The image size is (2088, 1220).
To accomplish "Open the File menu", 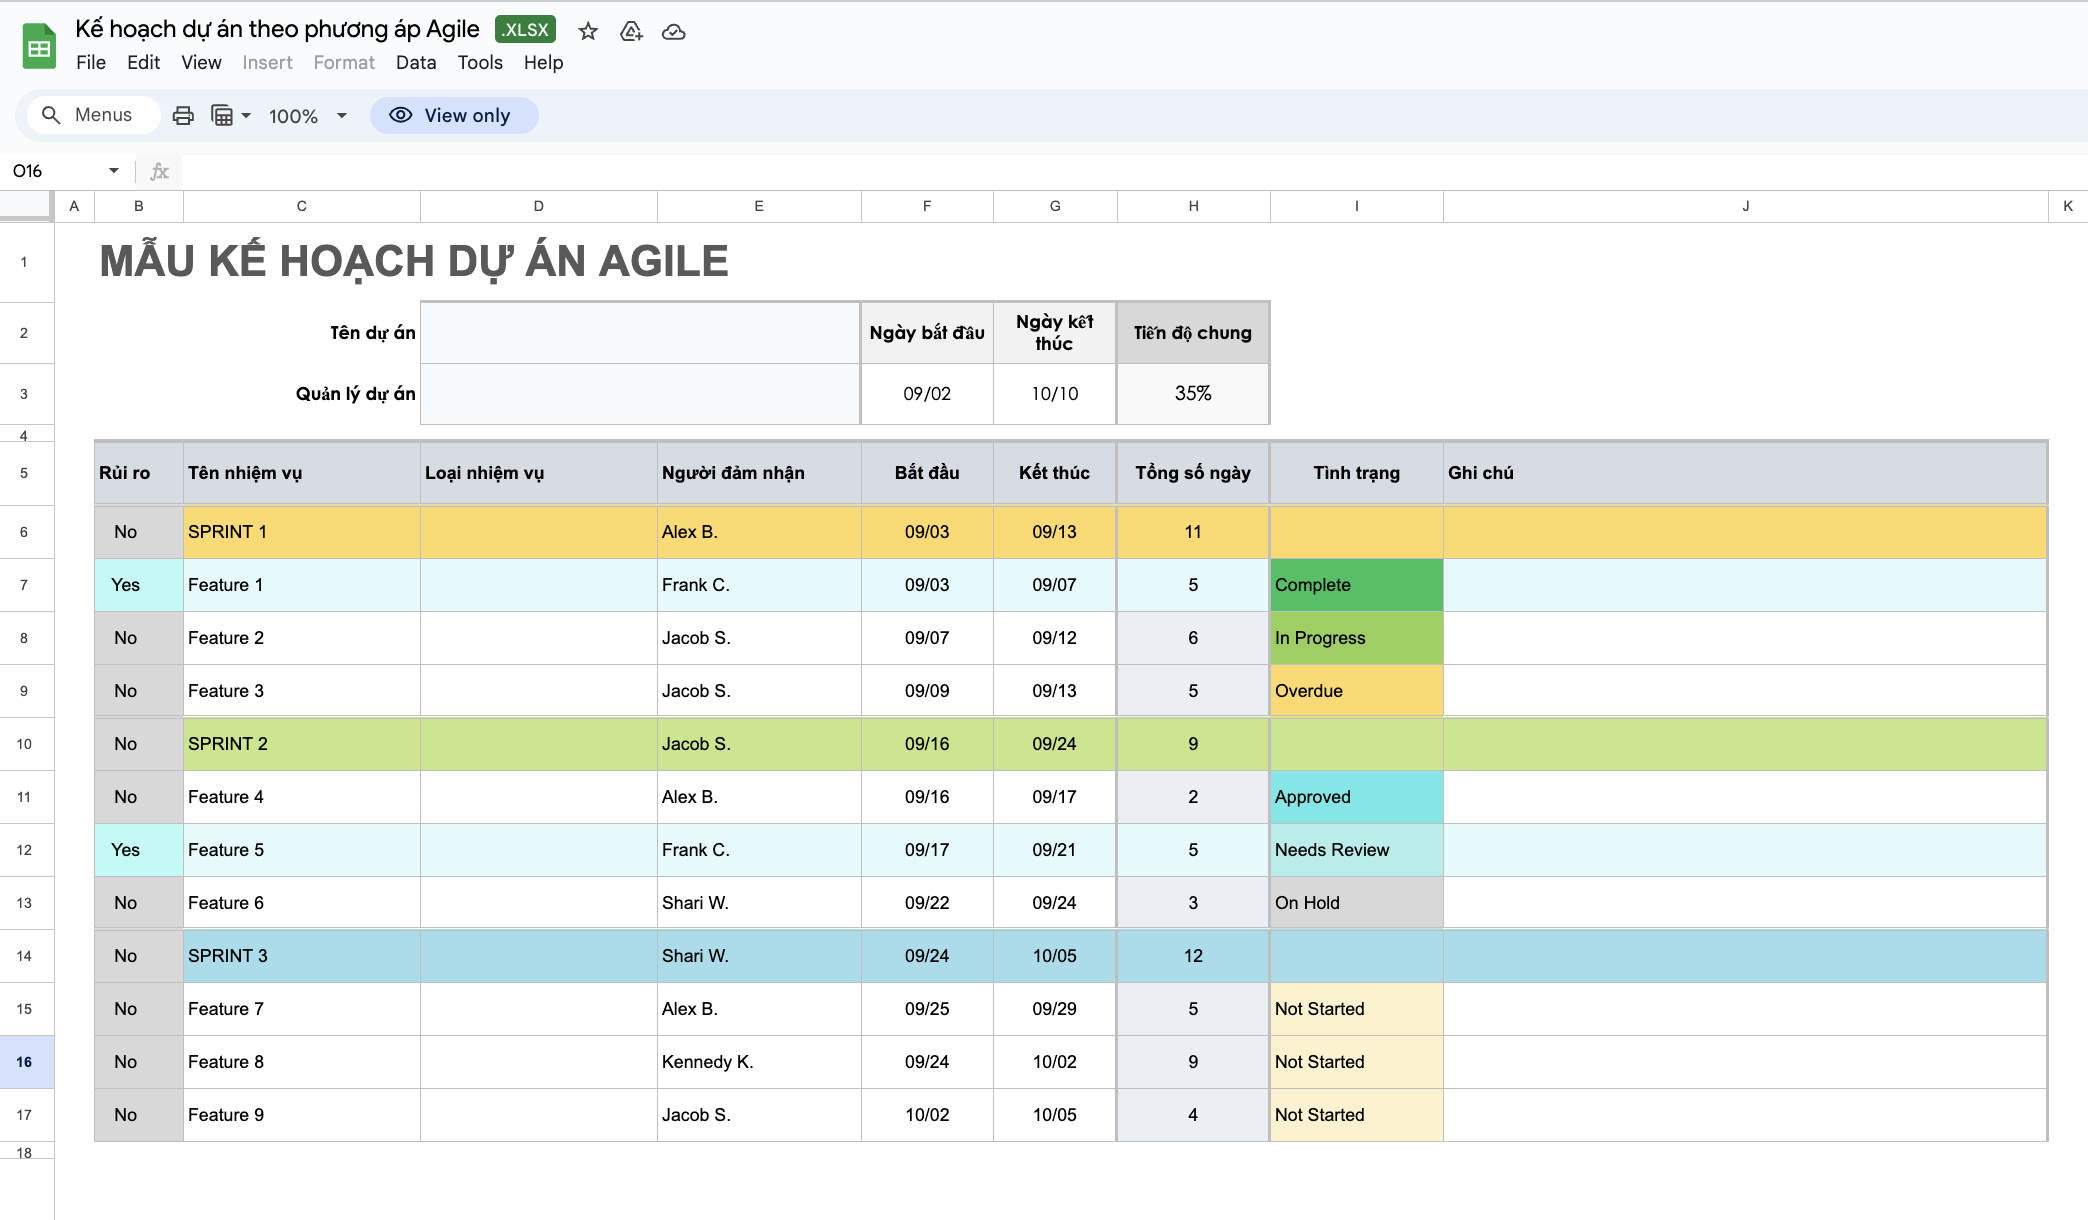I will tap(90, 62).
